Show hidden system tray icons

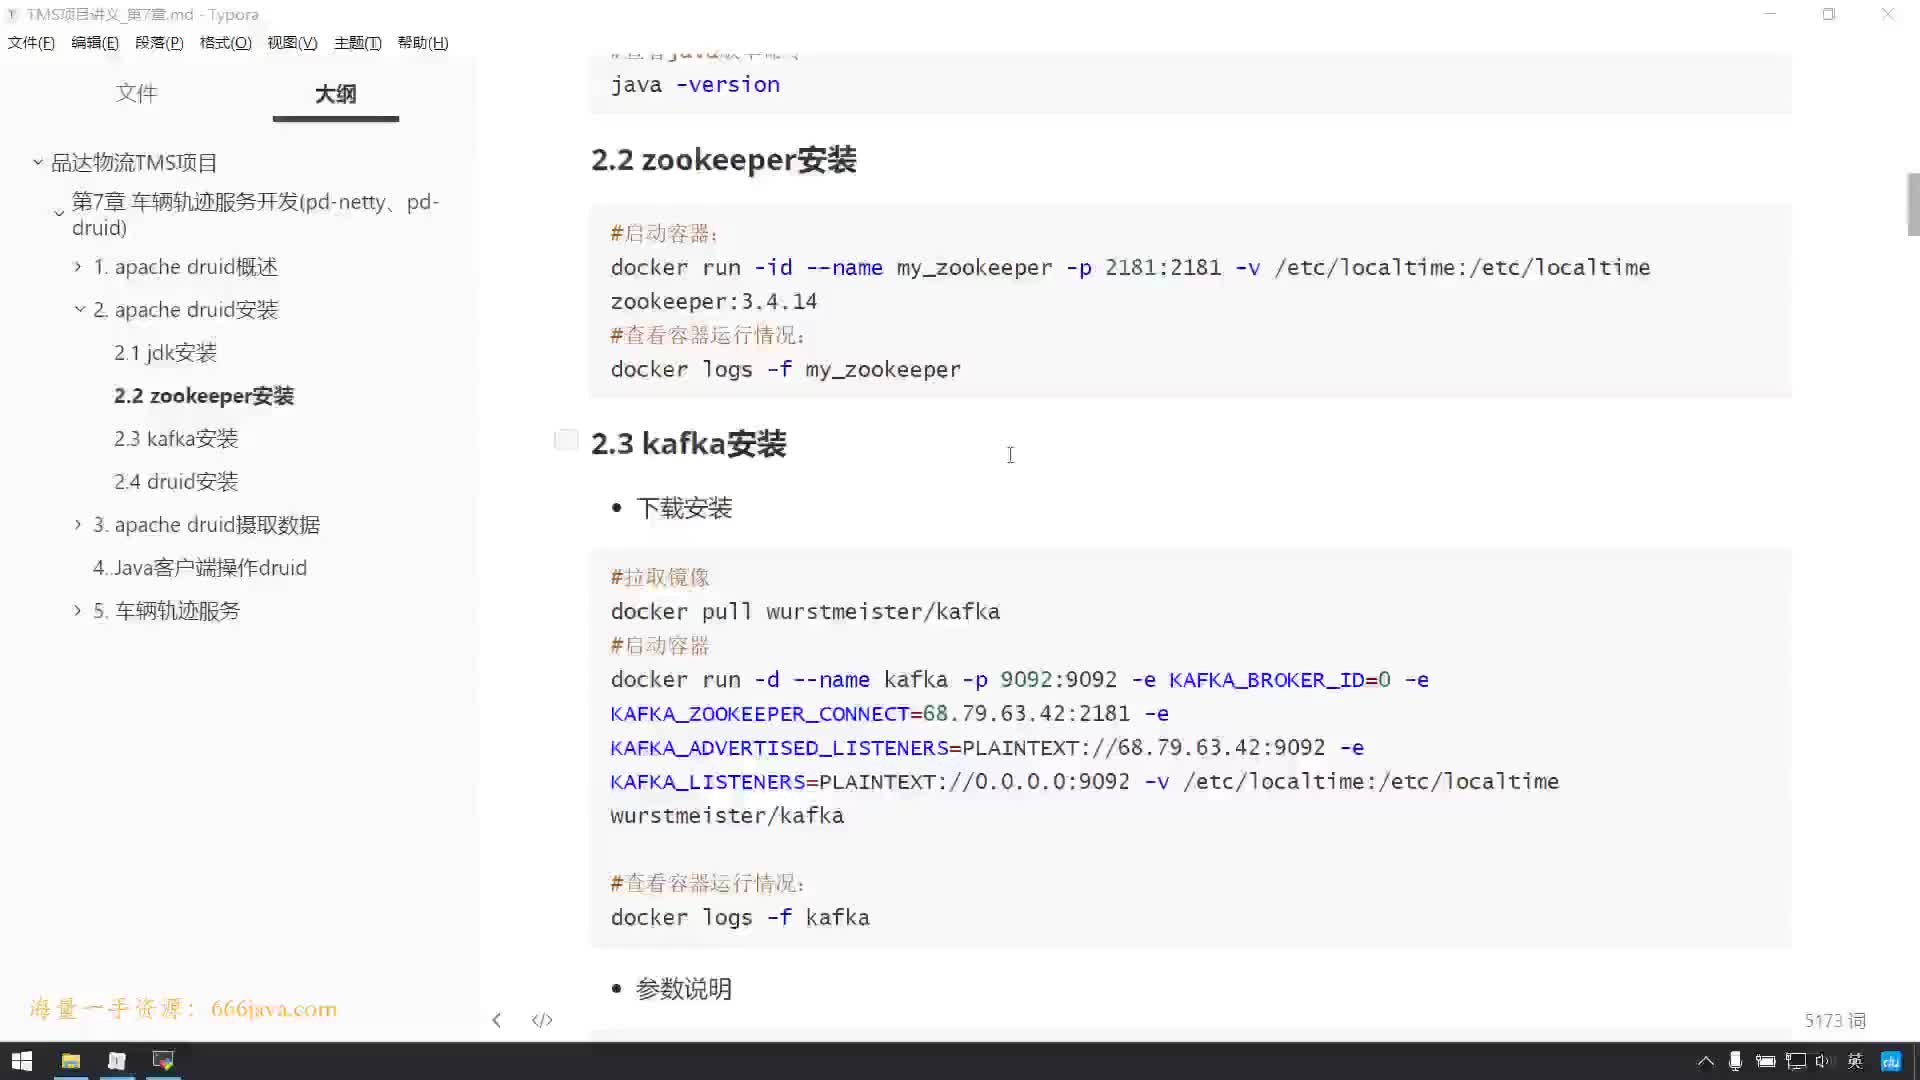1706,1061
